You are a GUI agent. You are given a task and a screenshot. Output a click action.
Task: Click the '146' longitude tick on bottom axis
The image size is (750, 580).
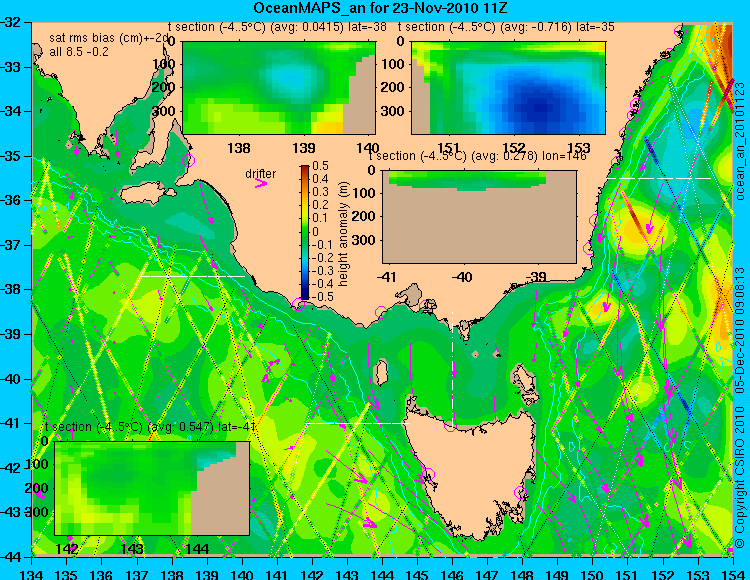point(452,574)
